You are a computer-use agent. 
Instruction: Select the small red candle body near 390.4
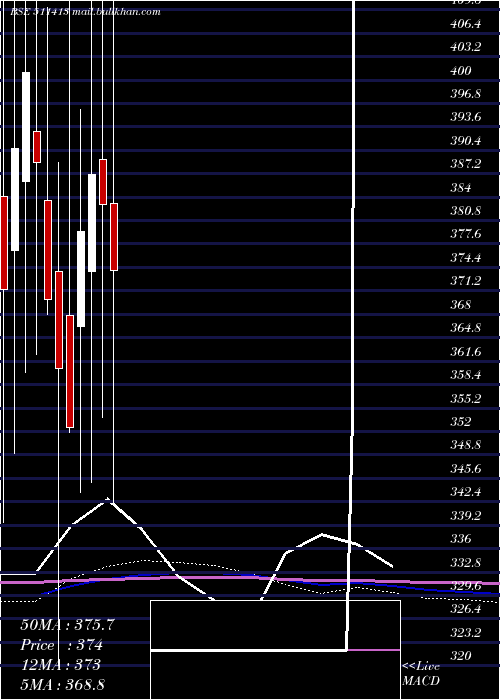tap(37, 147)
